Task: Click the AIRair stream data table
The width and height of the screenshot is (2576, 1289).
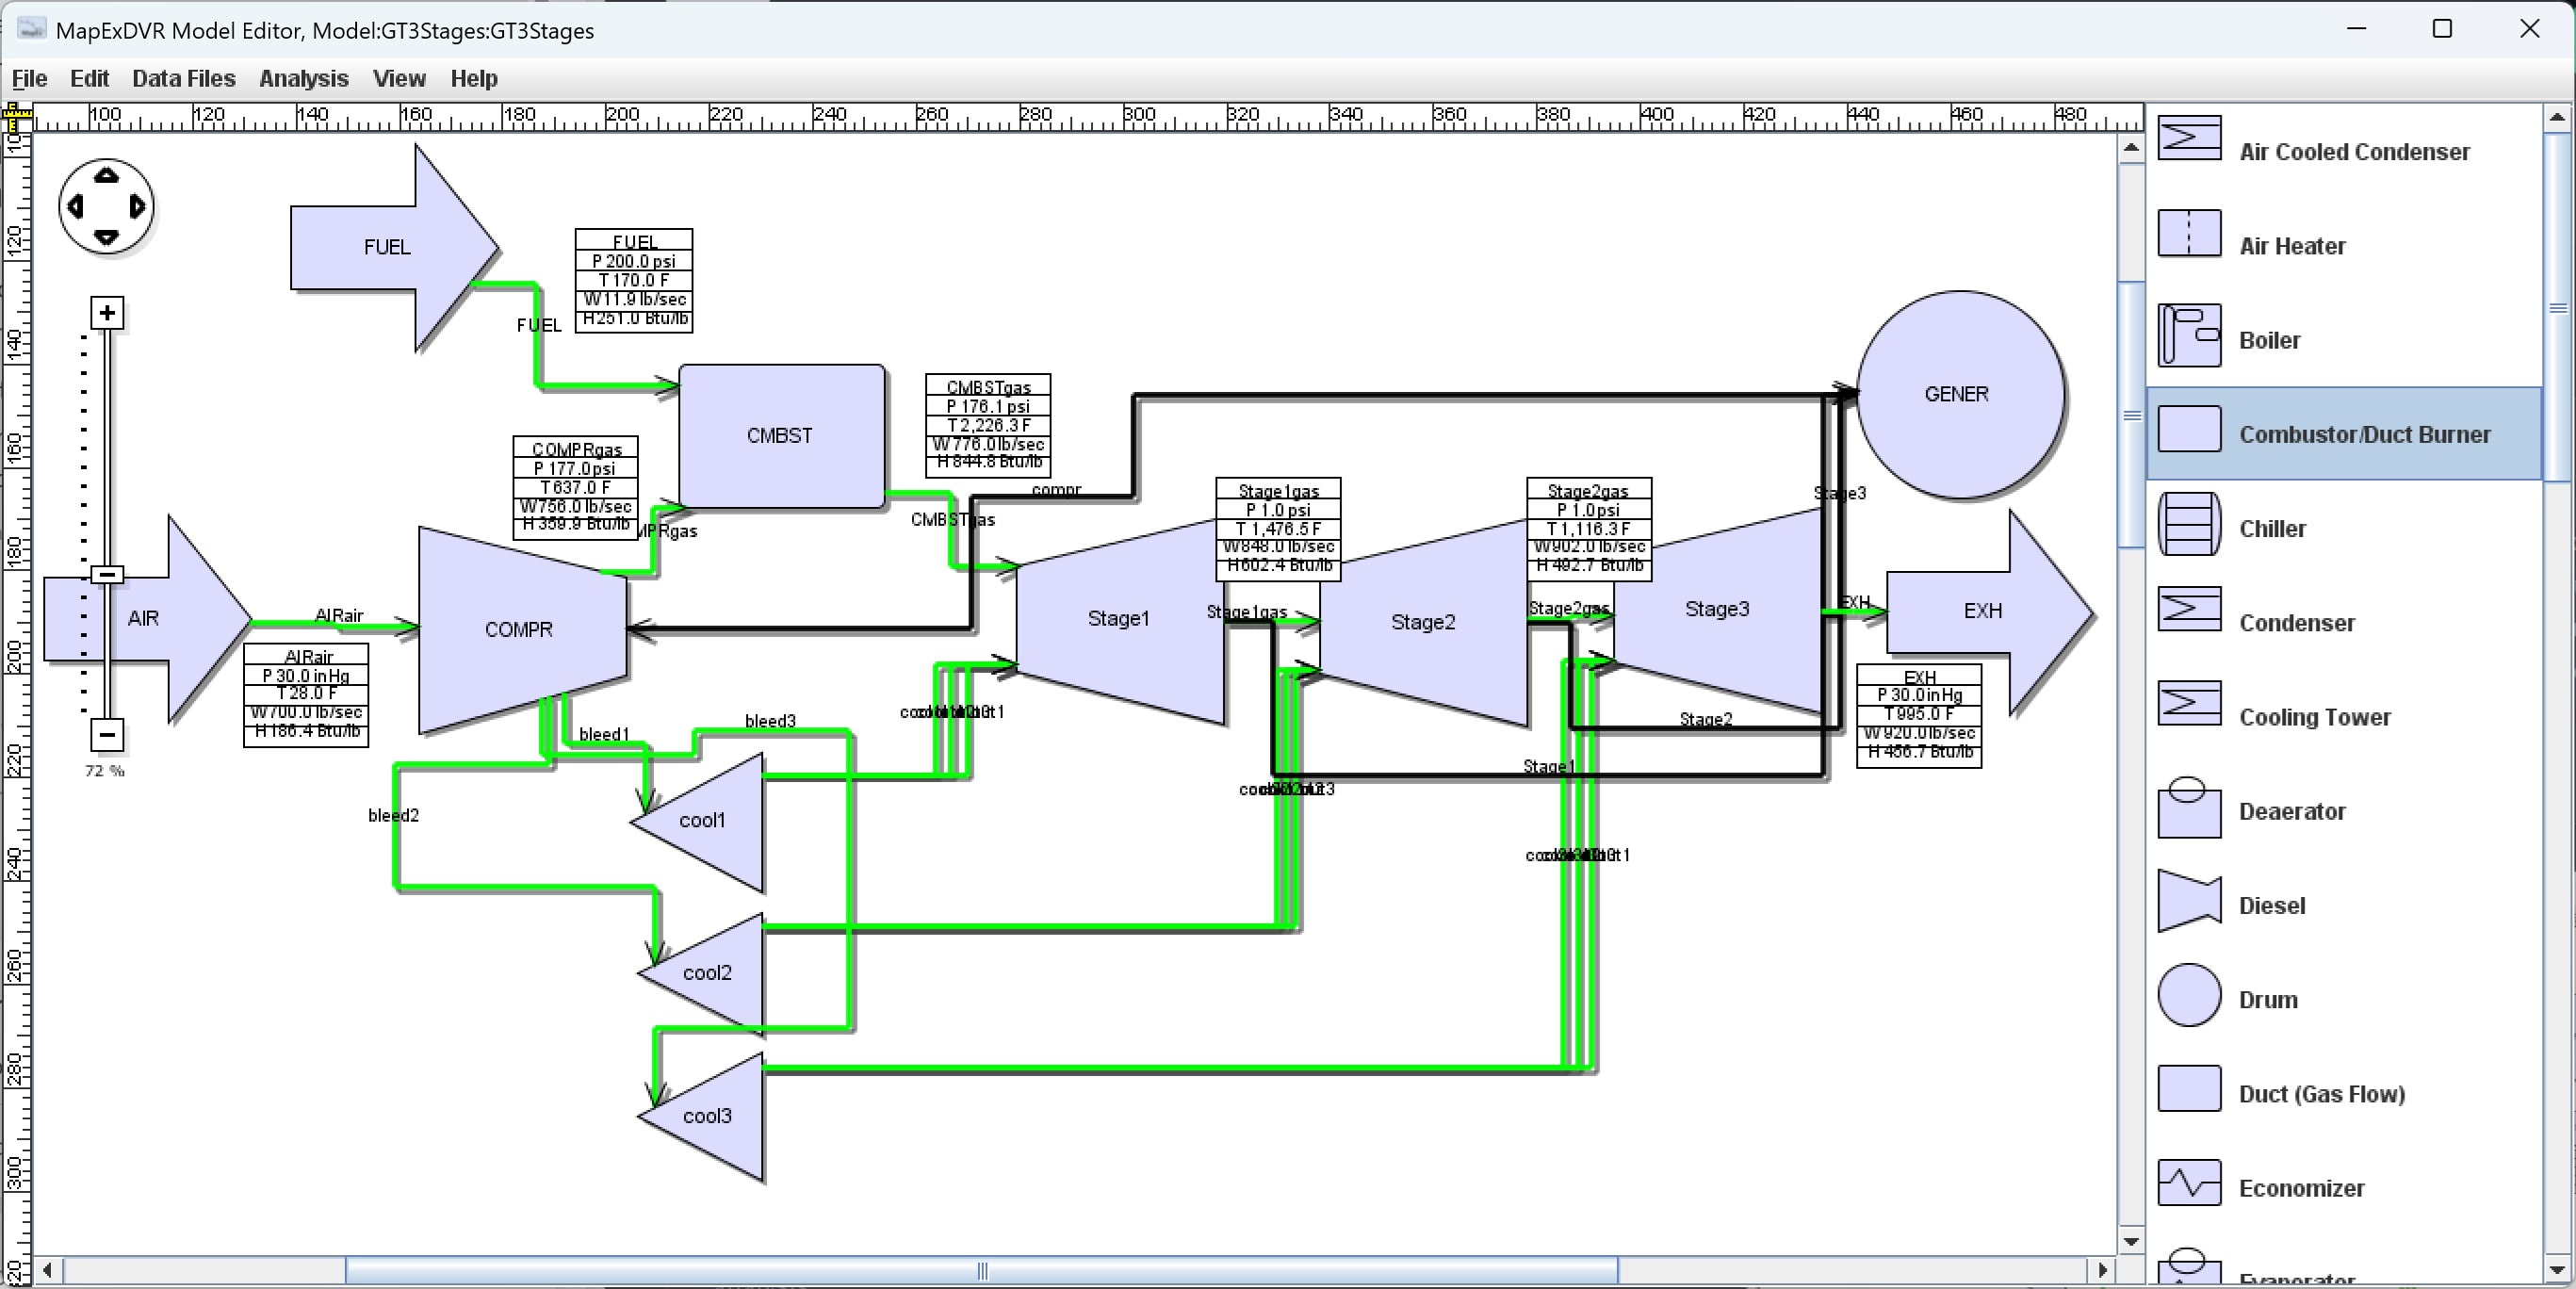Action: [x=306, y=695]
